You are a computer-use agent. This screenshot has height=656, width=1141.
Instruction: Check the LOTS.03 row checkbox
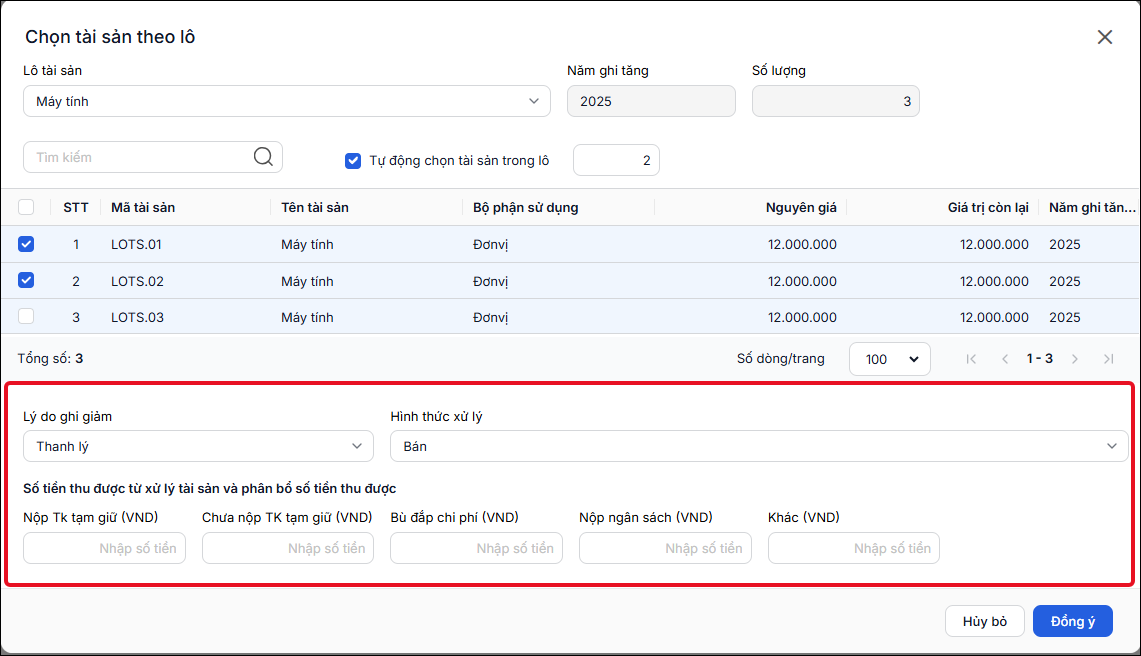[26, 317]
